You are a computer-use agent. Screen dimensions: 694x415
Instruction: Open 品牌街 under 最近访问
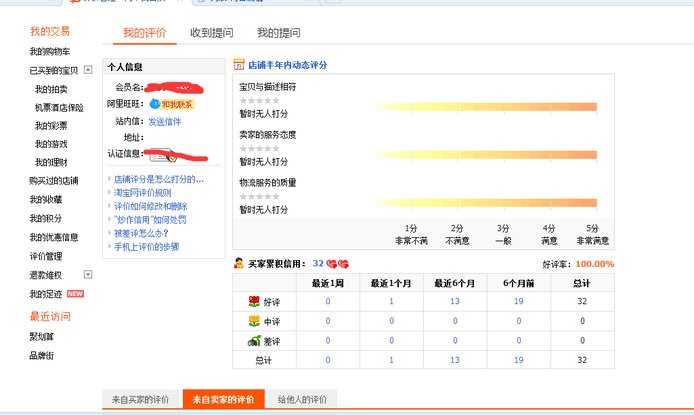click(41, 356)
